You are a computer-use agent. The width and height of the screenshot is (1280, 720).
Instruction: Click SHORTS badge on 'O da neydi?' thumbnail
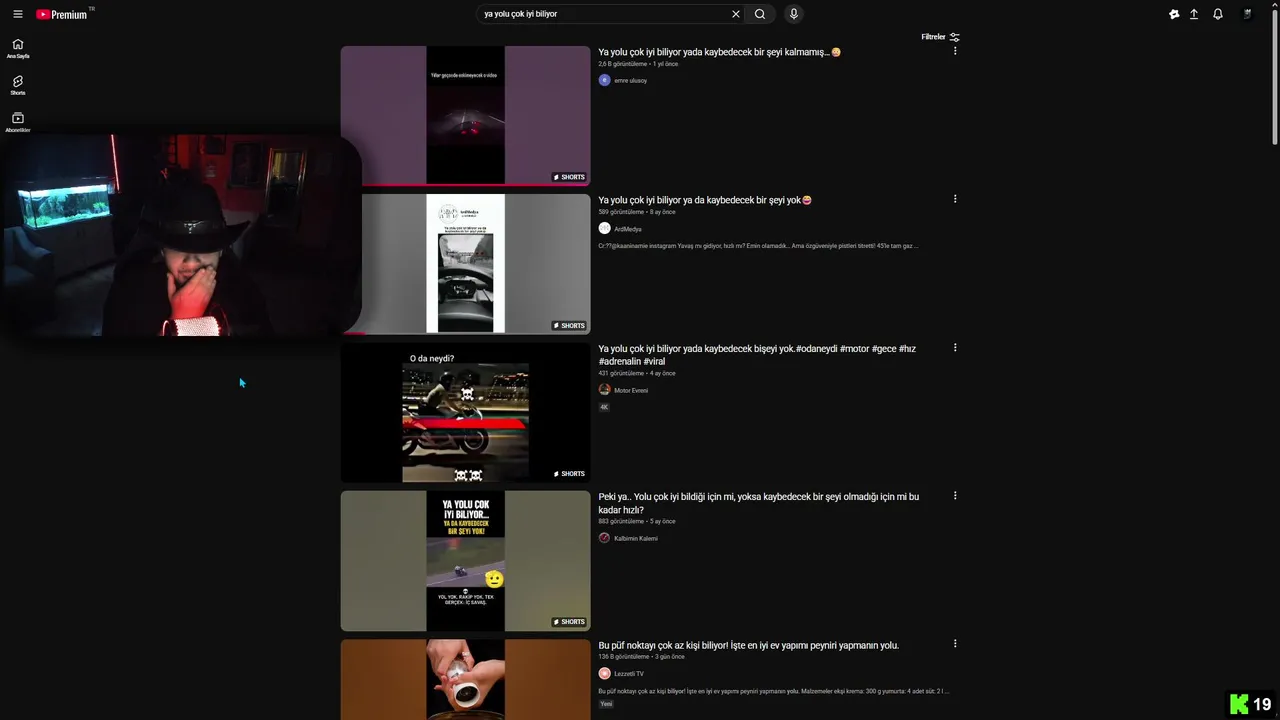(569, 474)
